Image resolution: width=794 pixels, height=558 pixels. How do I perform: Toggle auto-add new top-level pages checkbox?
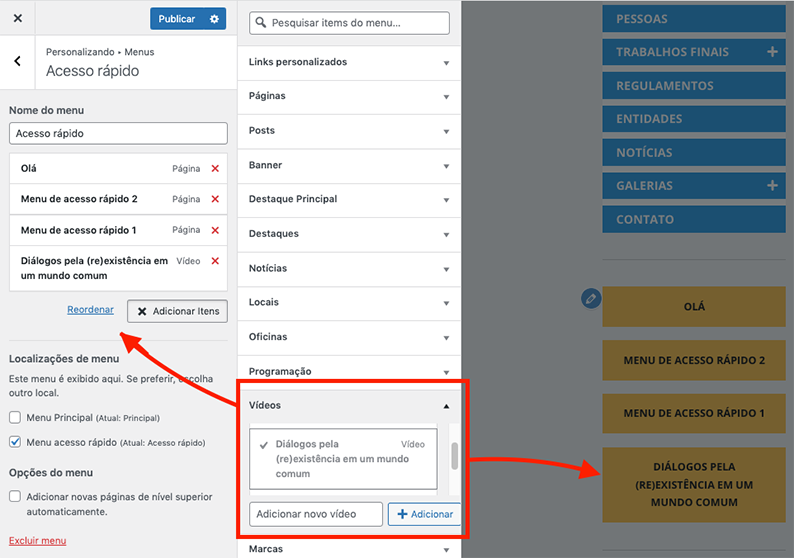point(15,496)
